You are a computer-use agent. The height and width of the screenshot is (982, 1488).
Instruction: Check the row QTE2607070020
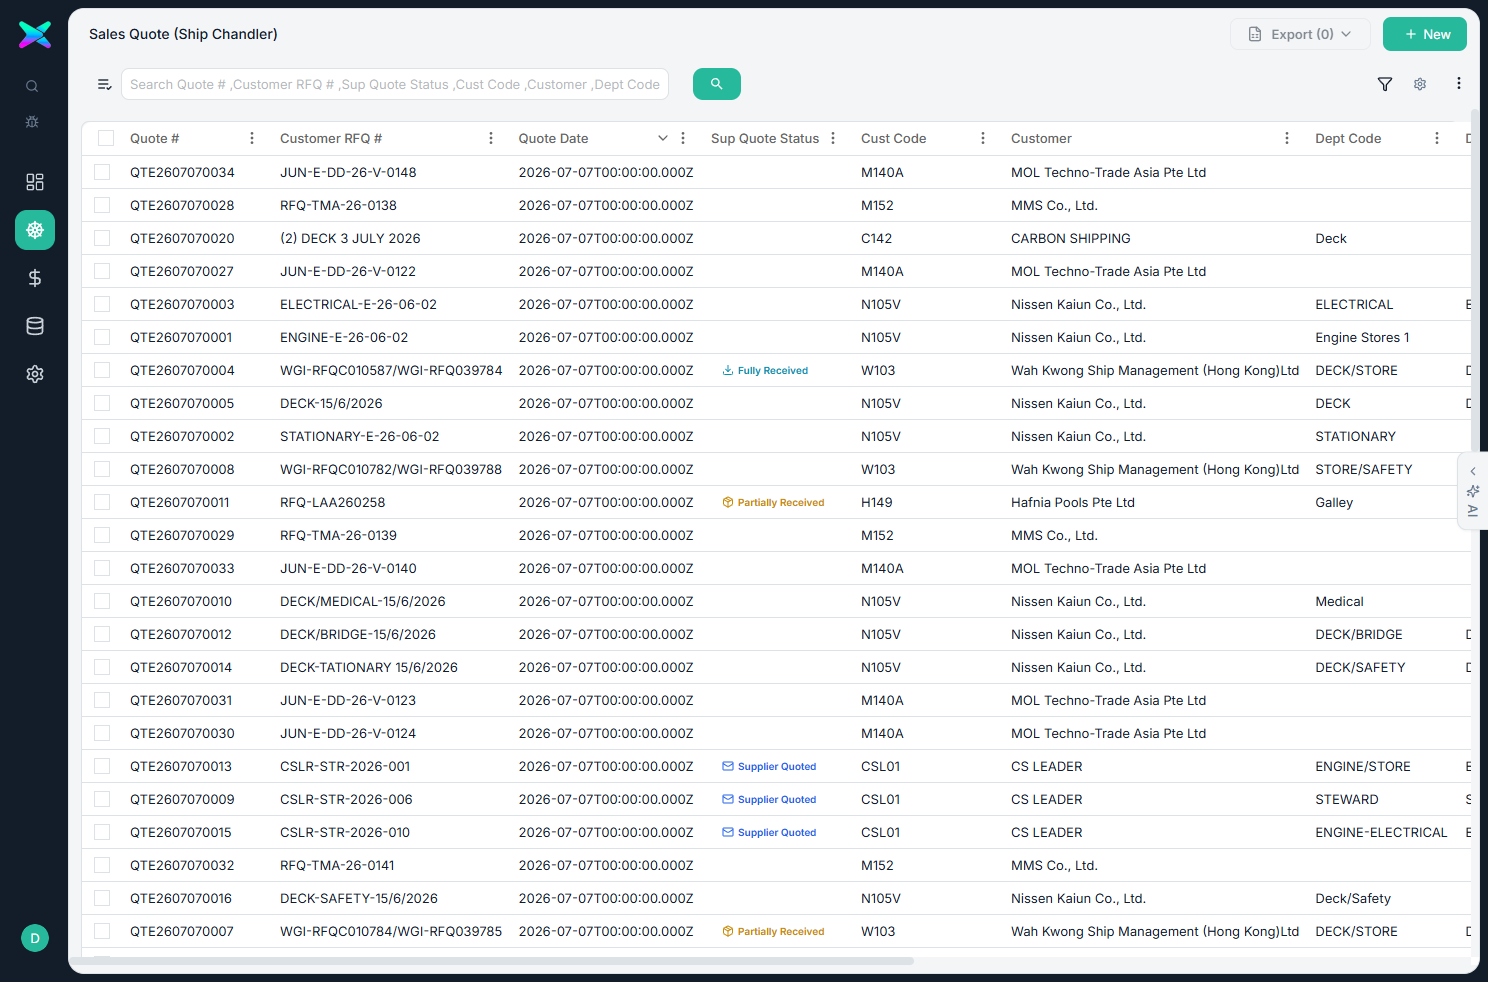point(102,238)
